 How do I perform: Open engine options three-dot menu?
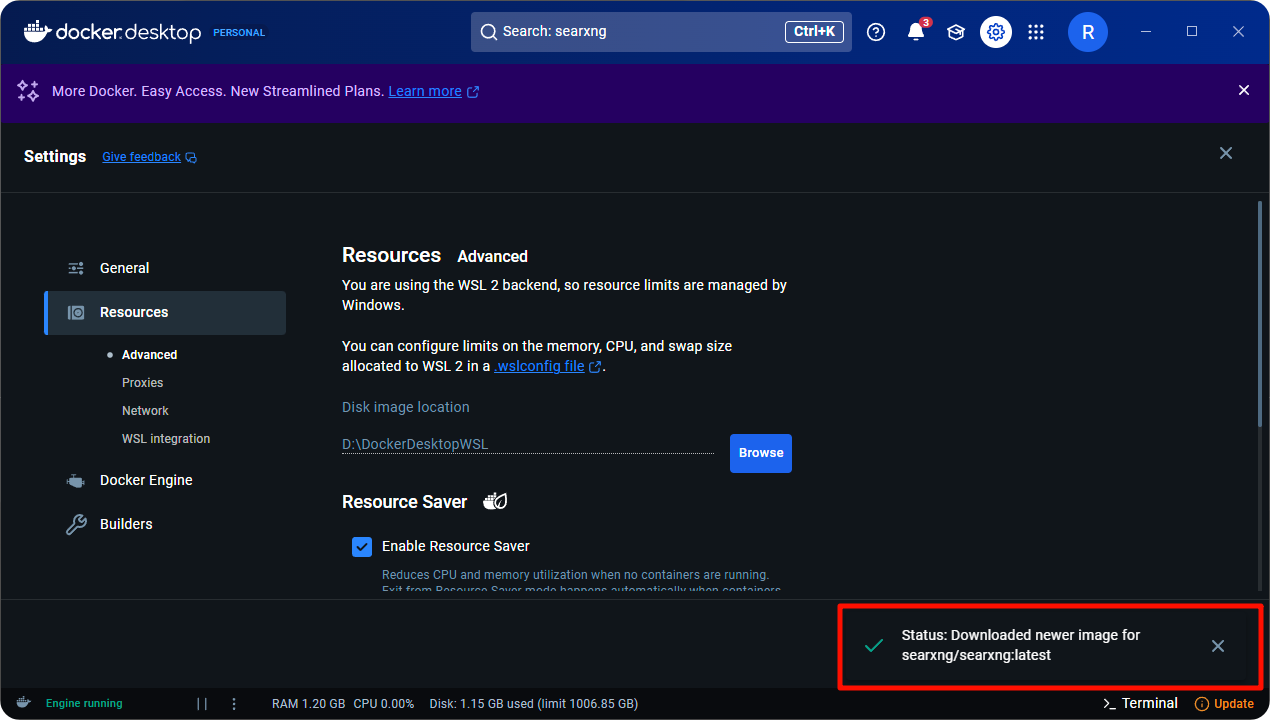point(234,703)
